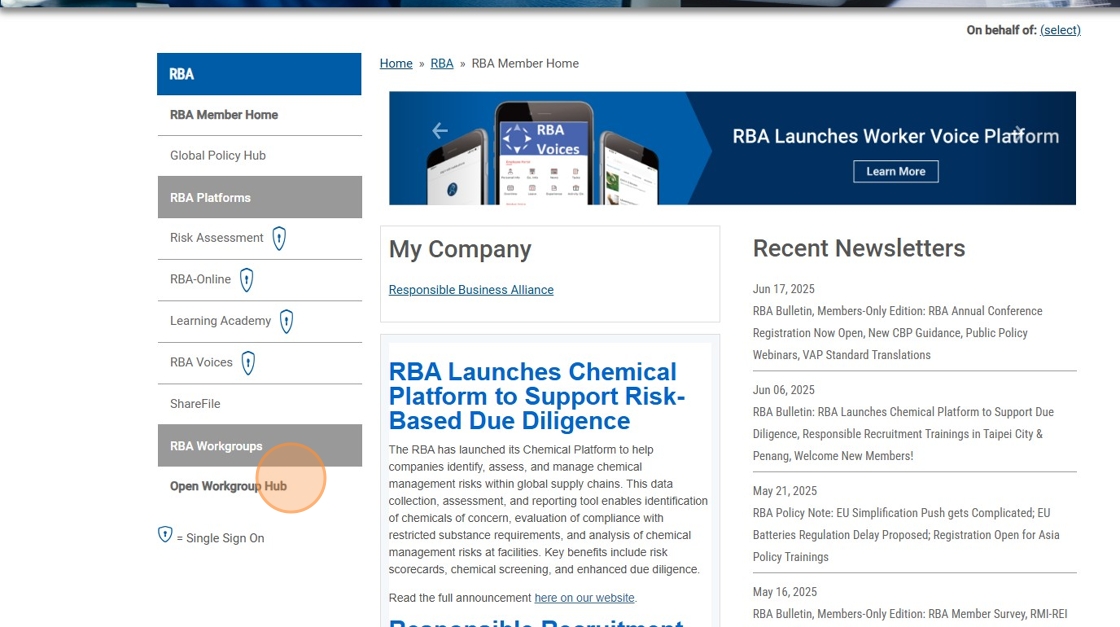Click the RBA Workgroups section header

[259, 446]
